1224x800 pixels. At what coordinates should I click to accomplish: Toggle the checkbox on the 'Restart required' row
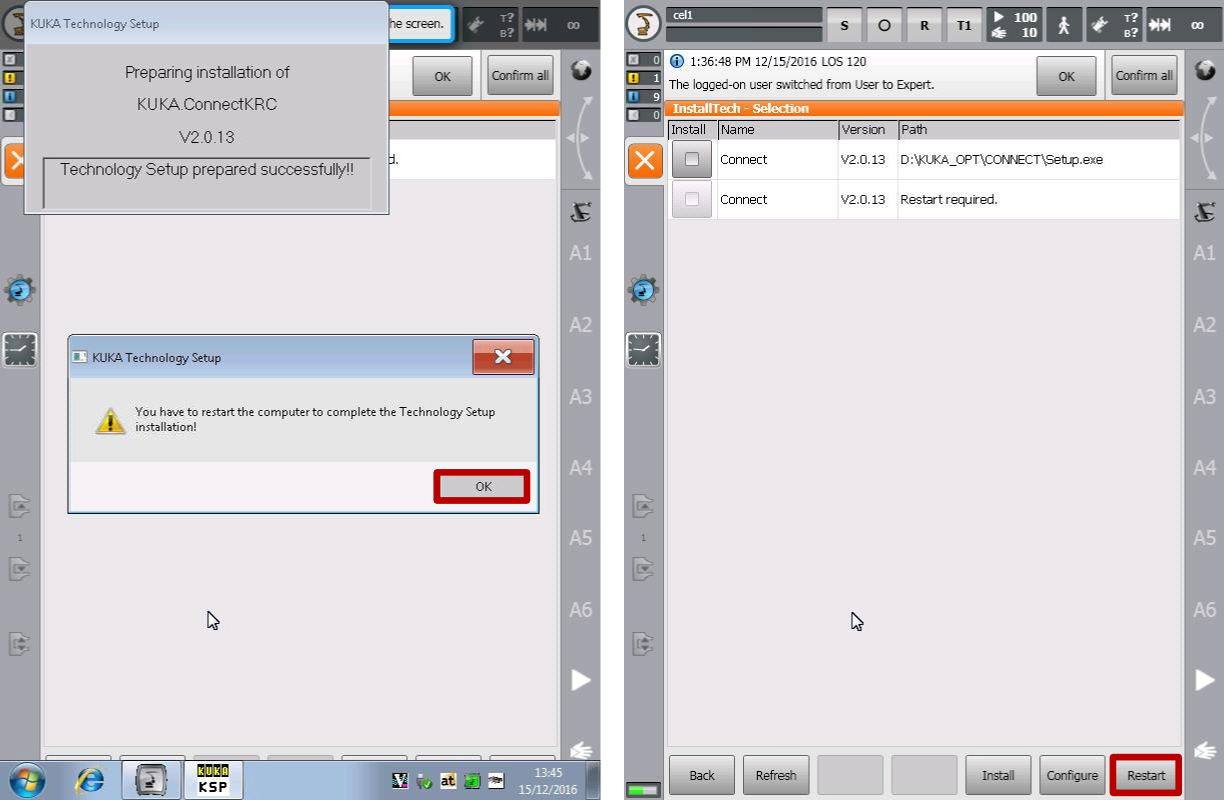tap(692, 199)
